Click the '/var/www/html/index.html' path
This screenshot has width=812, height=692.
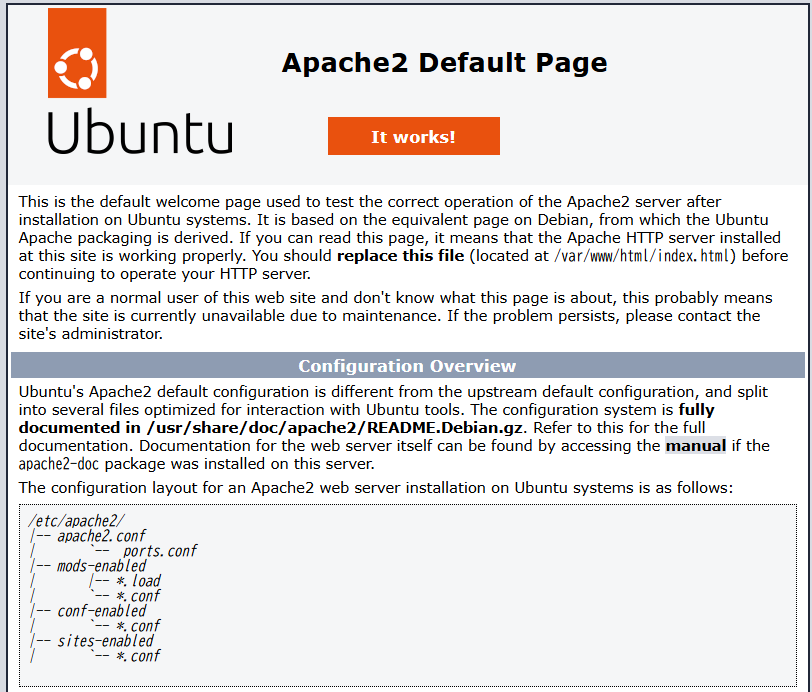(x=642, y=256)
